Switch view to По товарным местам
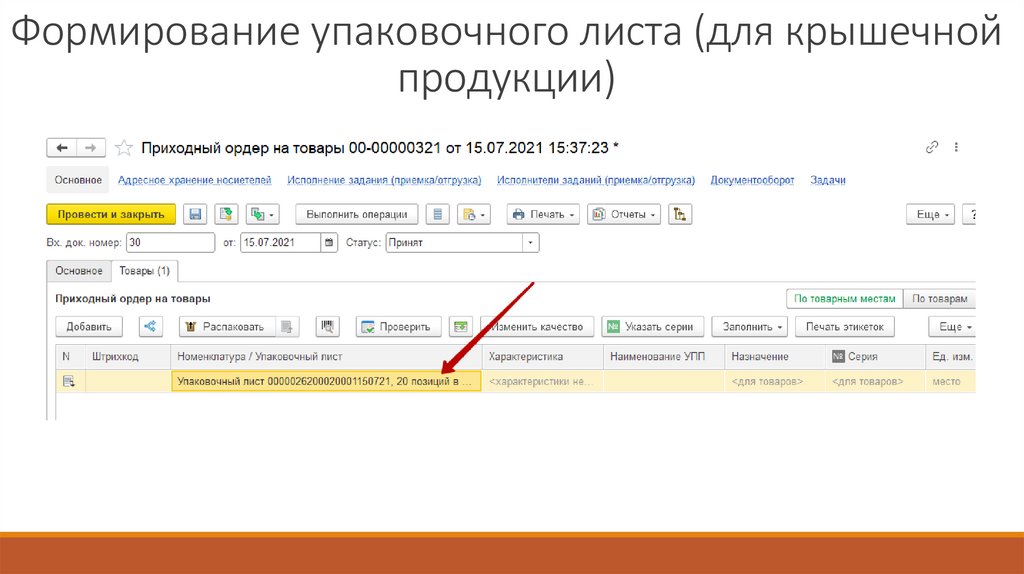Viewport: 1024px width, 574px height. (x=843, y=299)
